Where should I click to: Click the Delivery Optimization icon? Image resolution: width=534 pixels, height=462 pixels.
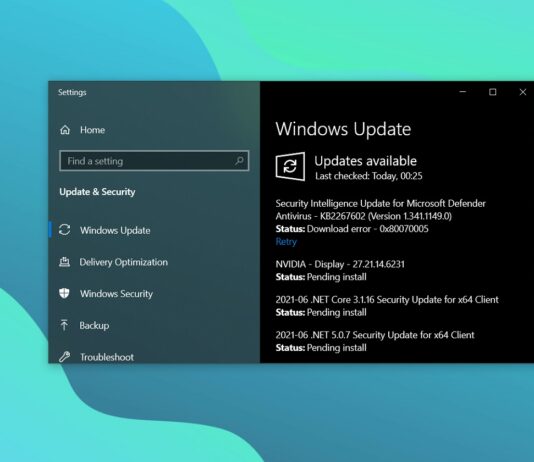pyautogui.click(x=64, y=262)
